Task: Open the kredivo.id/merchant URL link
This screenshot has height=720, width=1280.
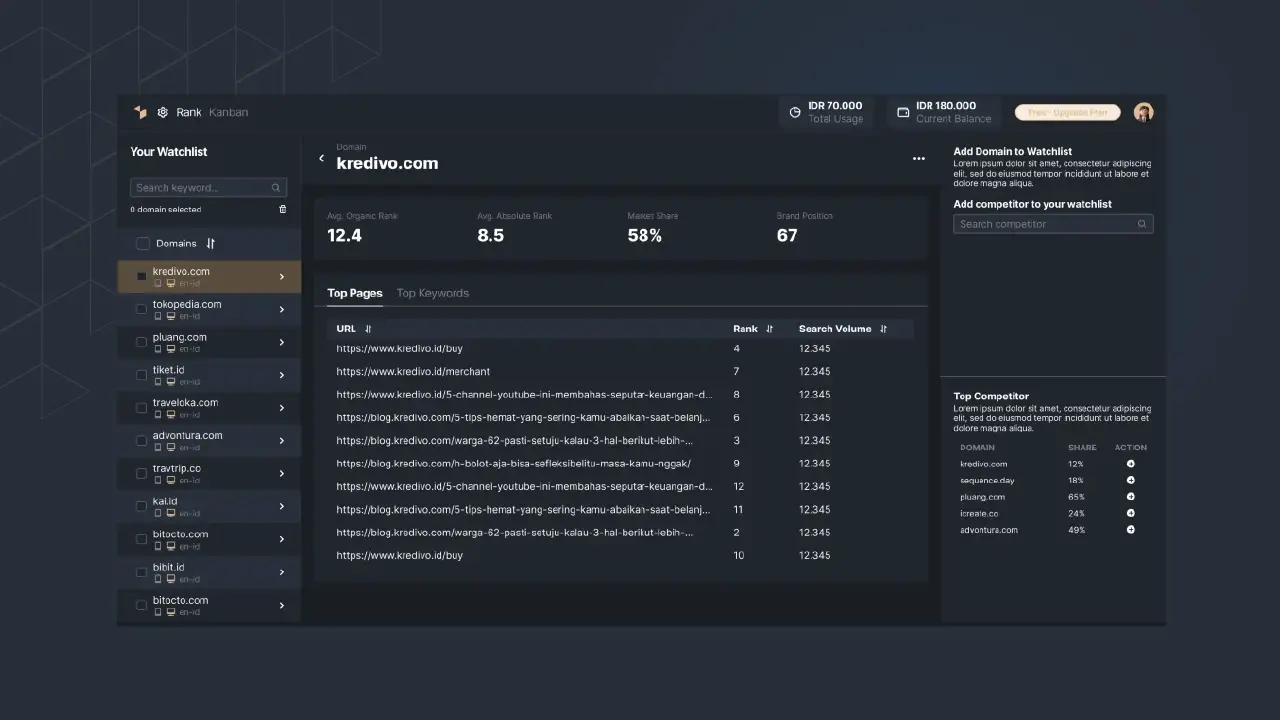Action: pos(413,371)
